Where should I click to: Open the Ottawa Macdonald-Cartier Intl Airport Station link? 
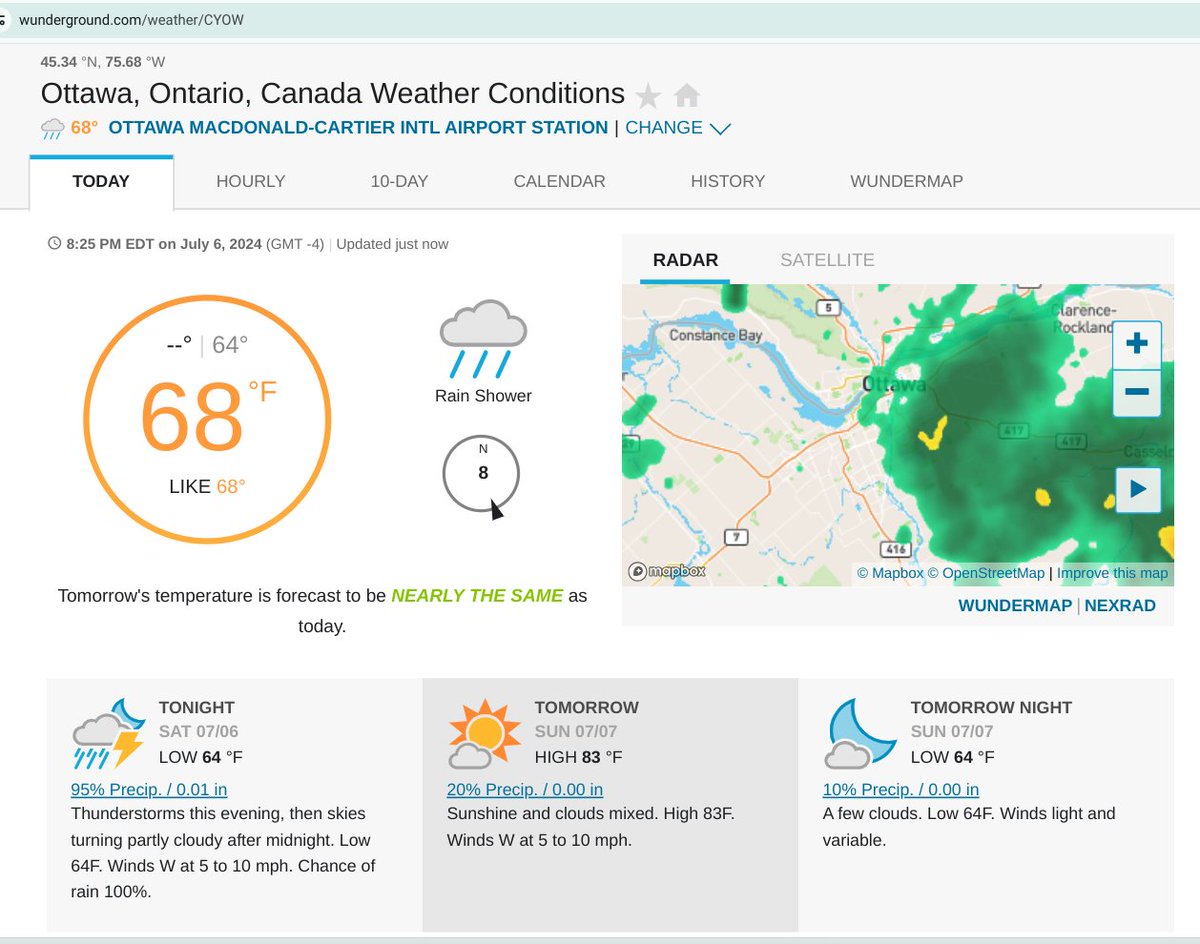coord(358,128)
